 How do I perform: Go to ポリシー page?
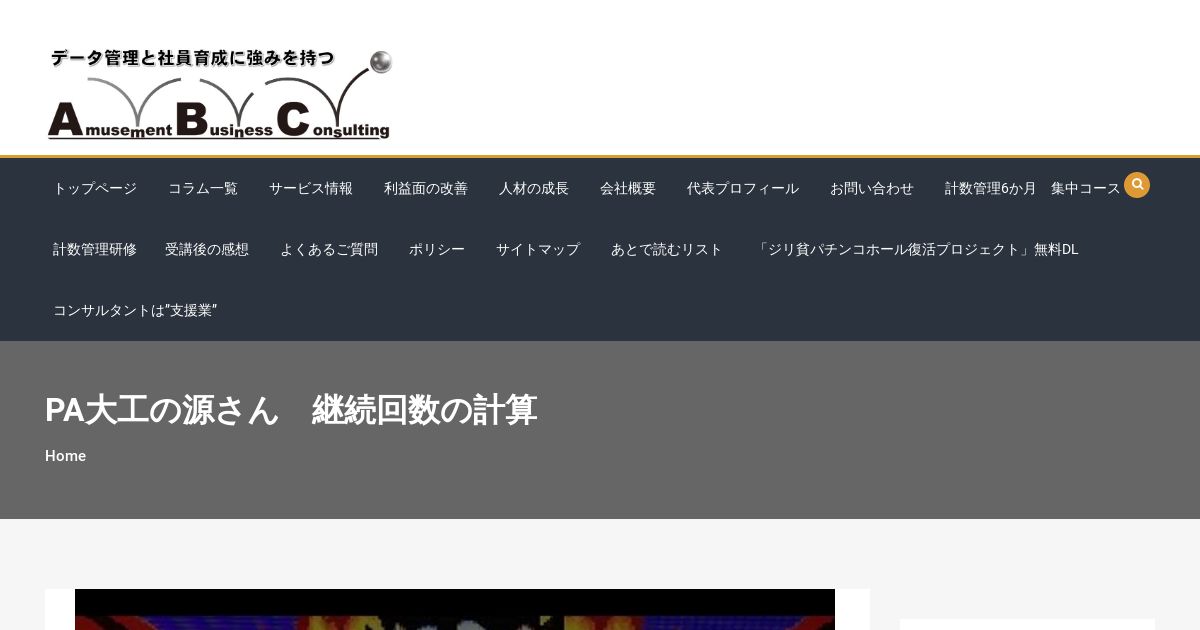[437, 249]
